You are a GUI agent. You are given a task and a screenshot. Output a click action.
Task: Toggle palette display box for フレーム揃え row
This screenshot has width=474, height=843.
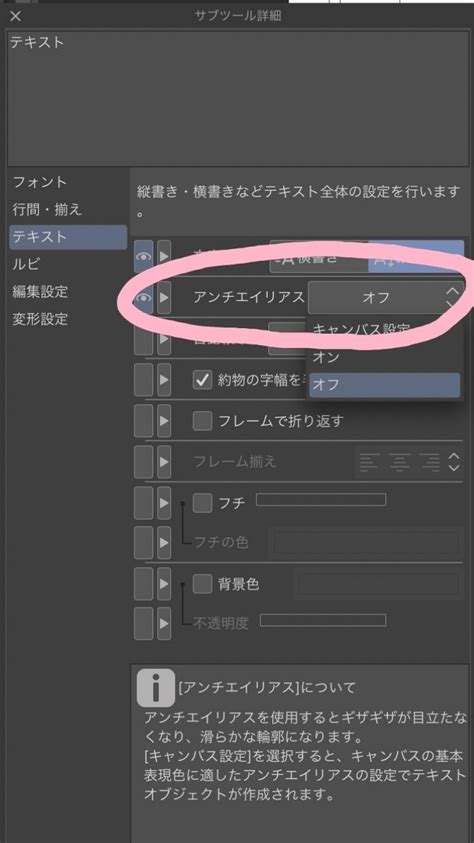tap(143, 462)
